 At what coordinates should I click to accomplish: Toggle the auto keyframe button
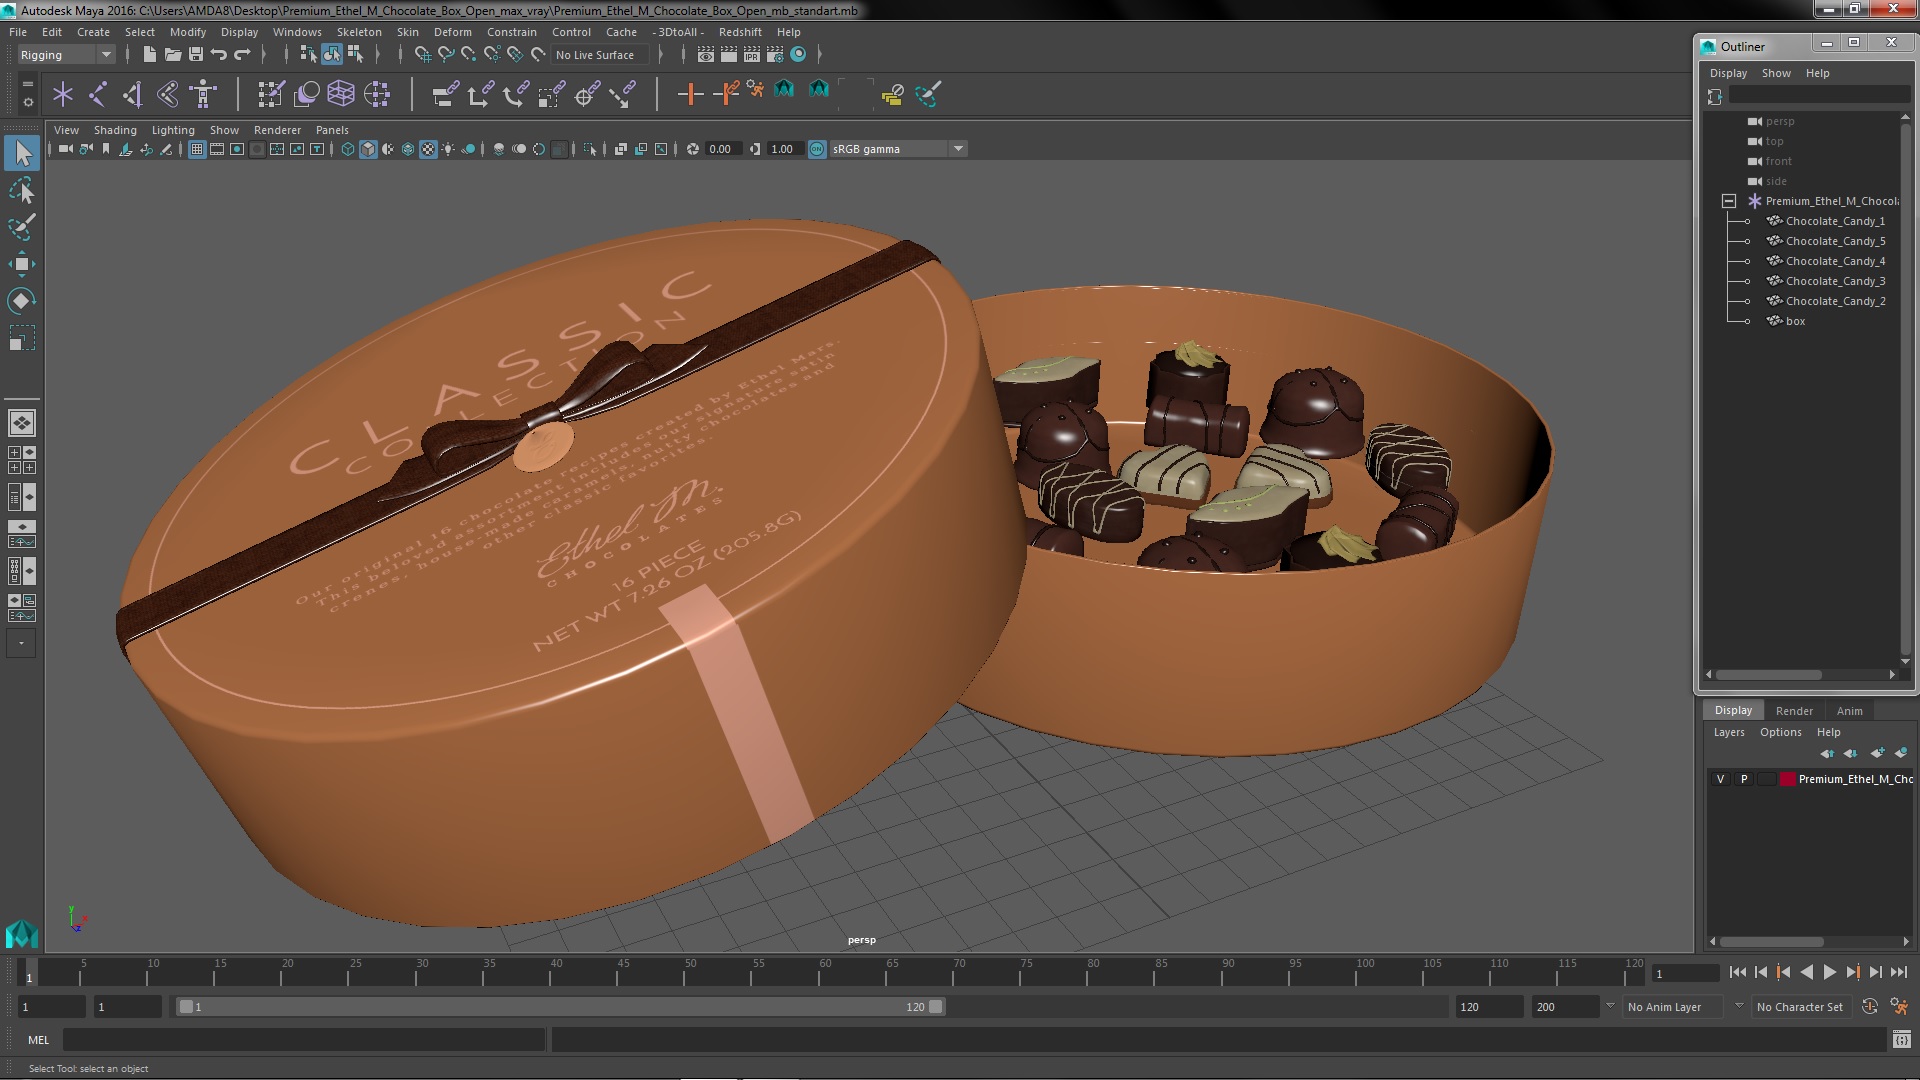[x=1870, y=1007]
